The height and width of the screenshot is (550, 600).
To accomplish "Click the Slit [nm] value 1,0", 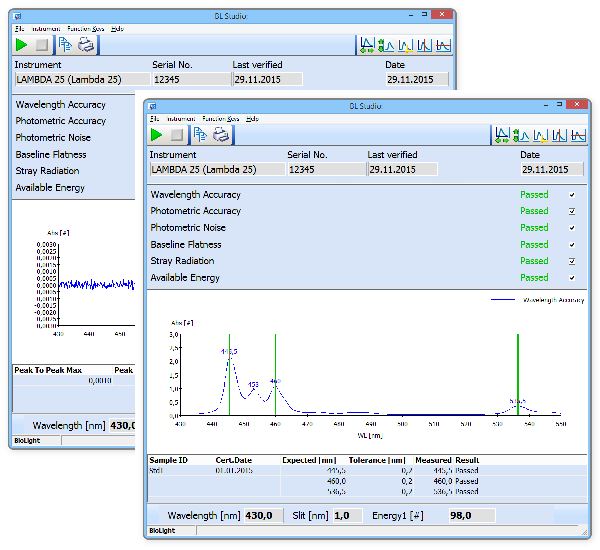I will point(347,516).
